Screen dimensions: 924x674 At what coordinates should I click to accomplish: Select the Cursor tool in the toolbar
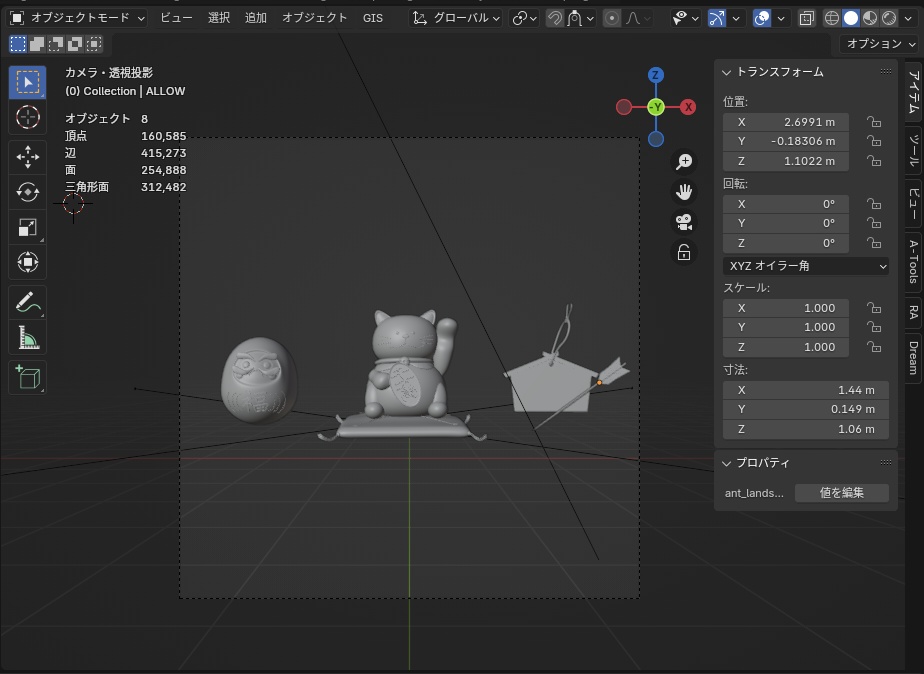click(x=28, y=117)
